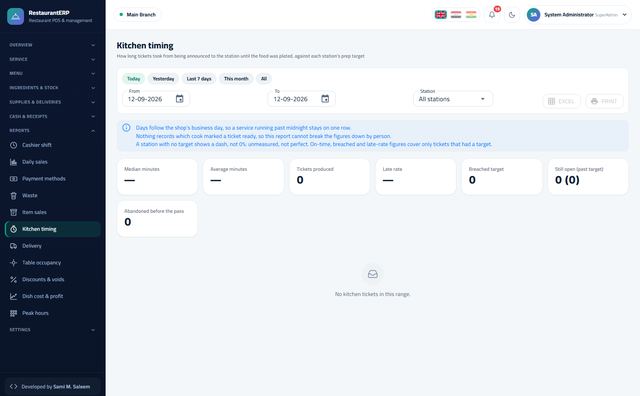Expand Supplies & Deliveries section

coord(52,102)
